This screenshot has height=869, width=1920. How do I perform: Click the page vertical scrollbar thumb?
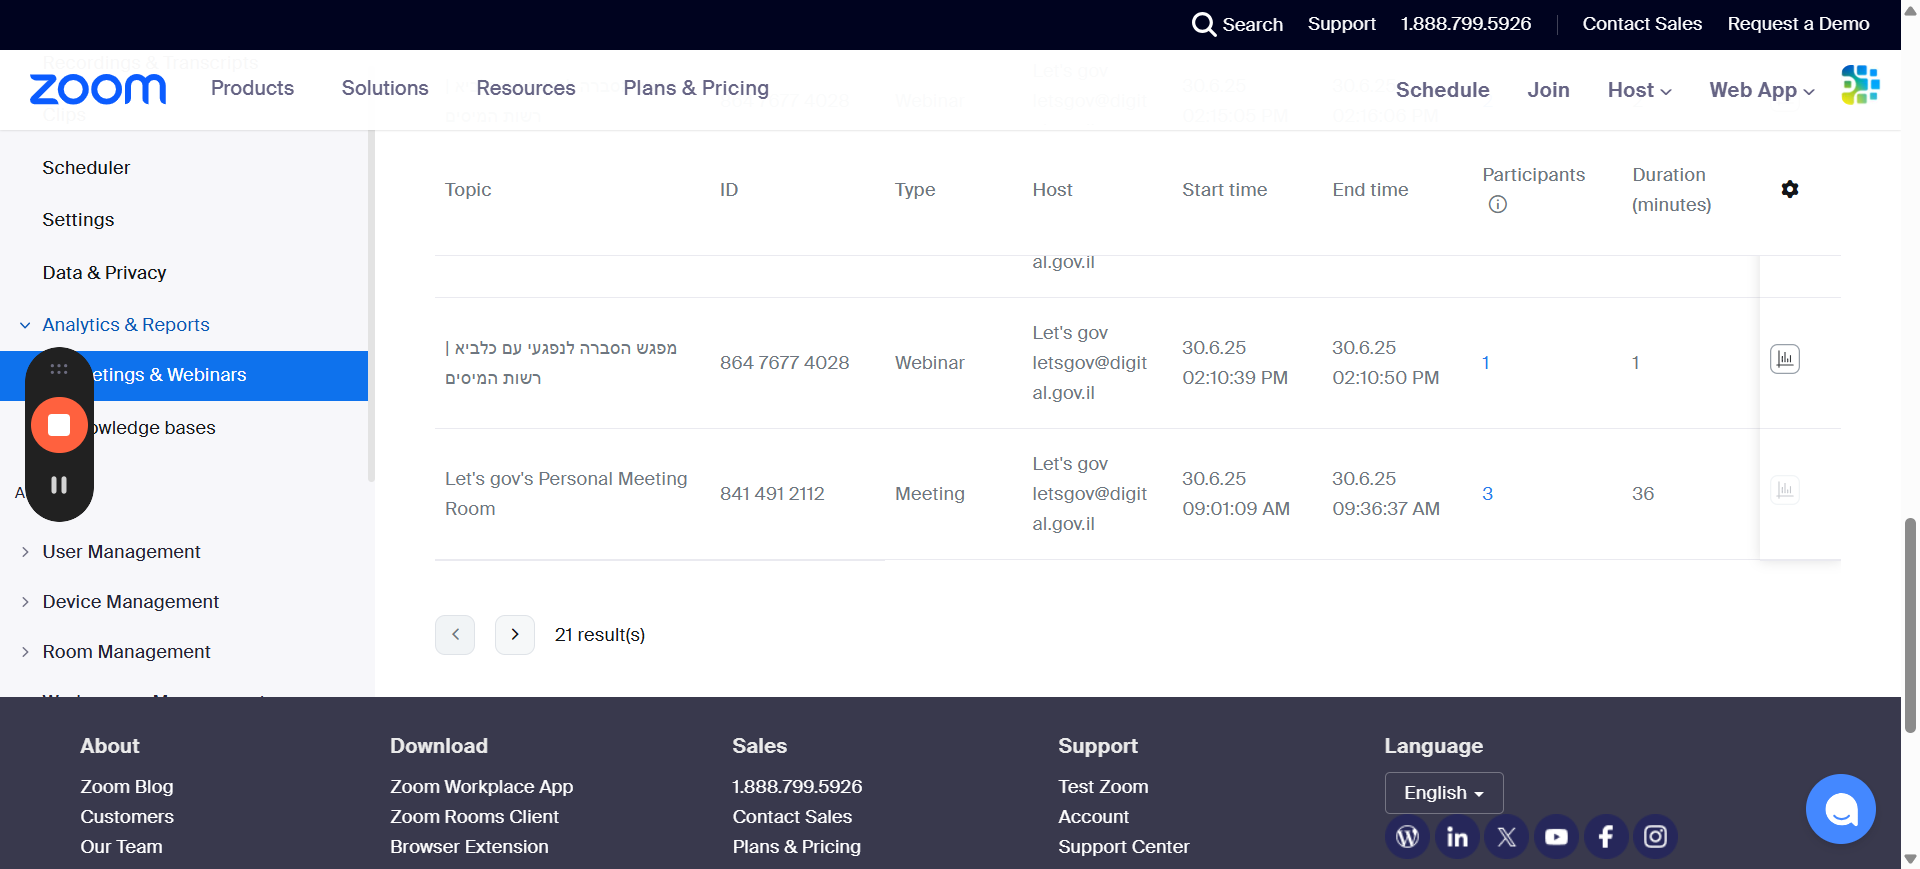pyautogui.click(x=1910, y=625)
